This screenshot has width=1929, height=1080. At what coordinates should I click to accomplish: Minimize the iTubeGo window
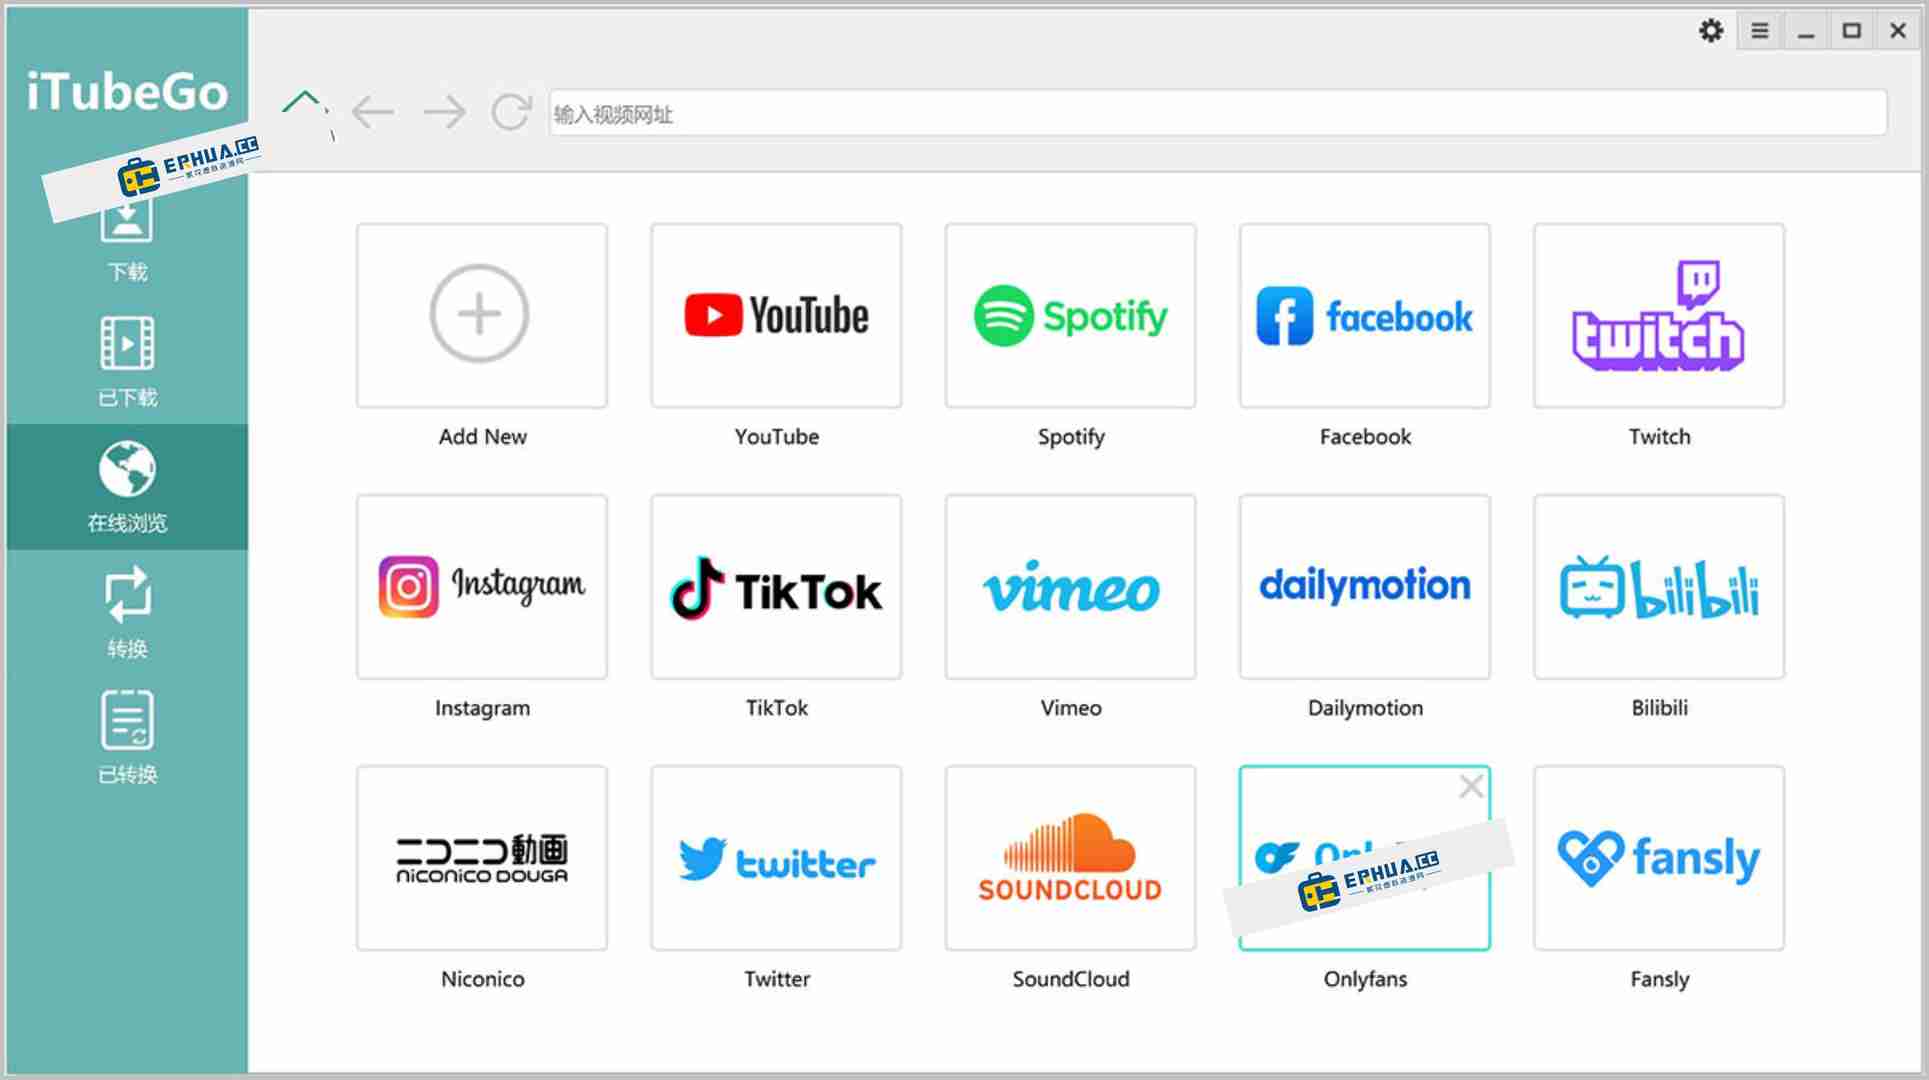pos(1806,31)
